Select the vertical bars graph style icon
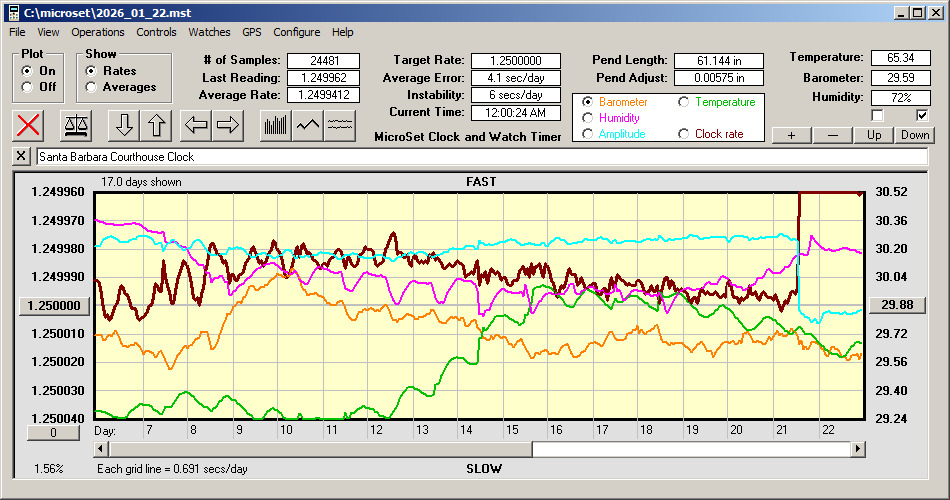The height and width of the screenshot is (500, 950). click(275, 125)
